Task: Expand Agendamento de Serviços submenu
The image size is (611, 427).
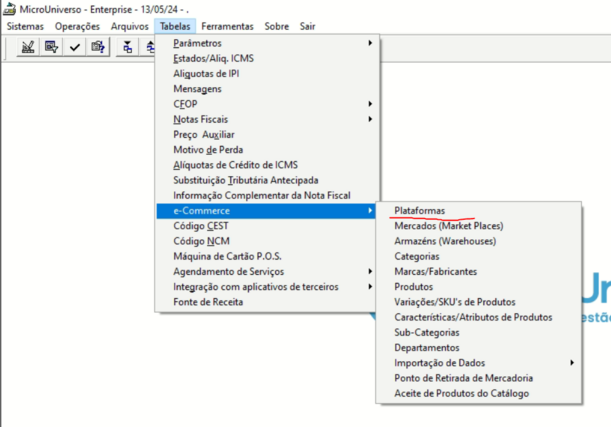Action: [267, 272]
